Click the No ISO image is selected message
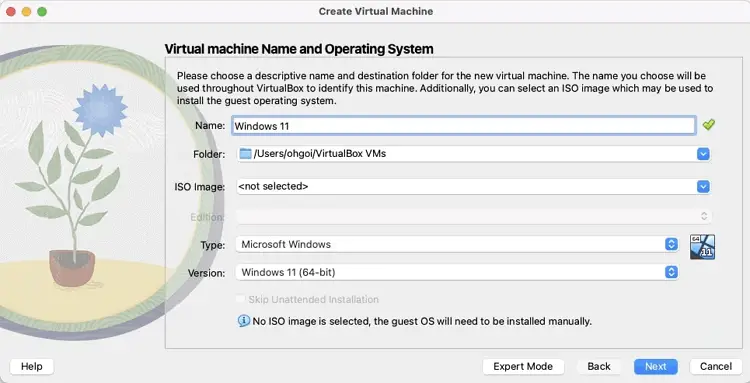Screen dimensions: 750x383 422,321
